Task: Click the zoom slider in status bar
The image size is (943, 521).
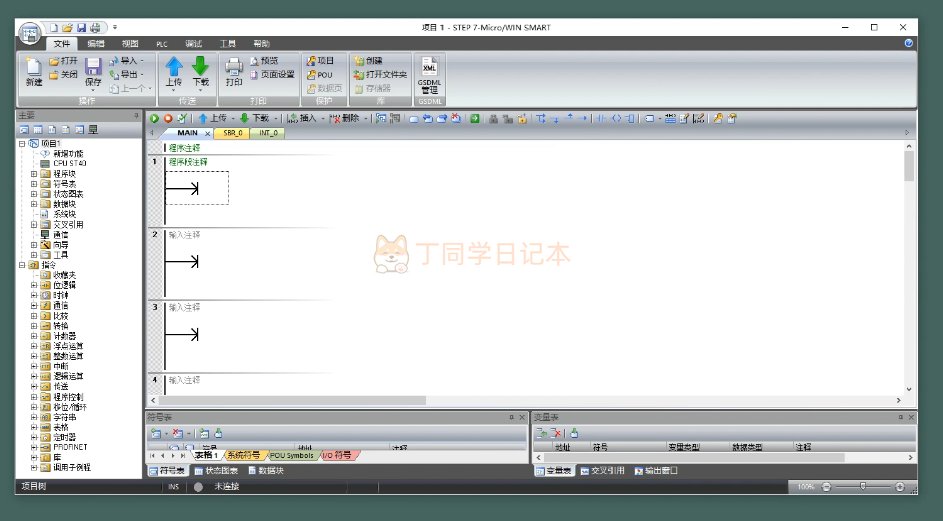Action: 862,487
